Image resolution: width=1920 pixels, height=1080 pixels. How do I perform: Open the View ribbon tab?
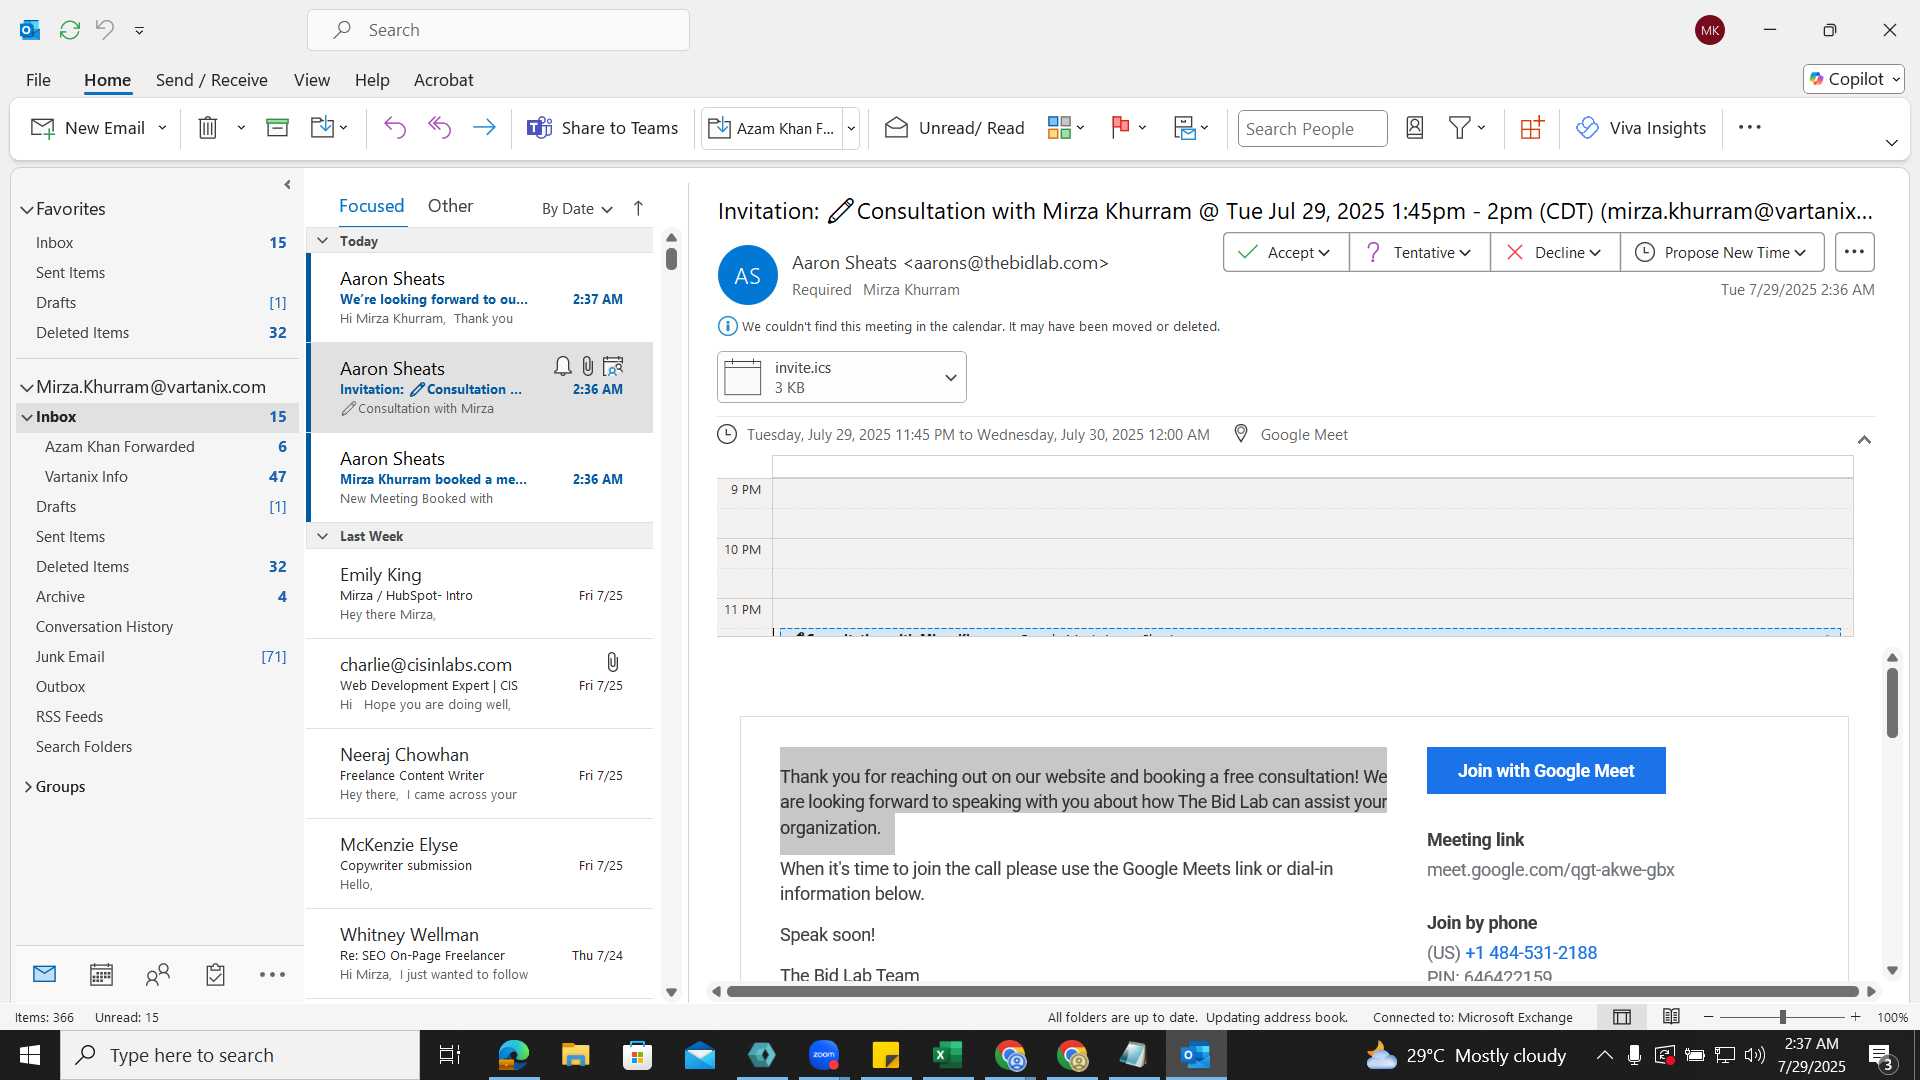pos(312,80)
